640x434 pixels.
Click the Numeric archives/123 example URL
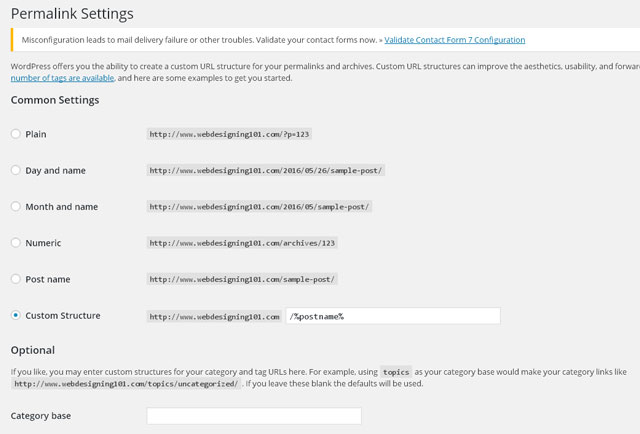click(242, 243)
